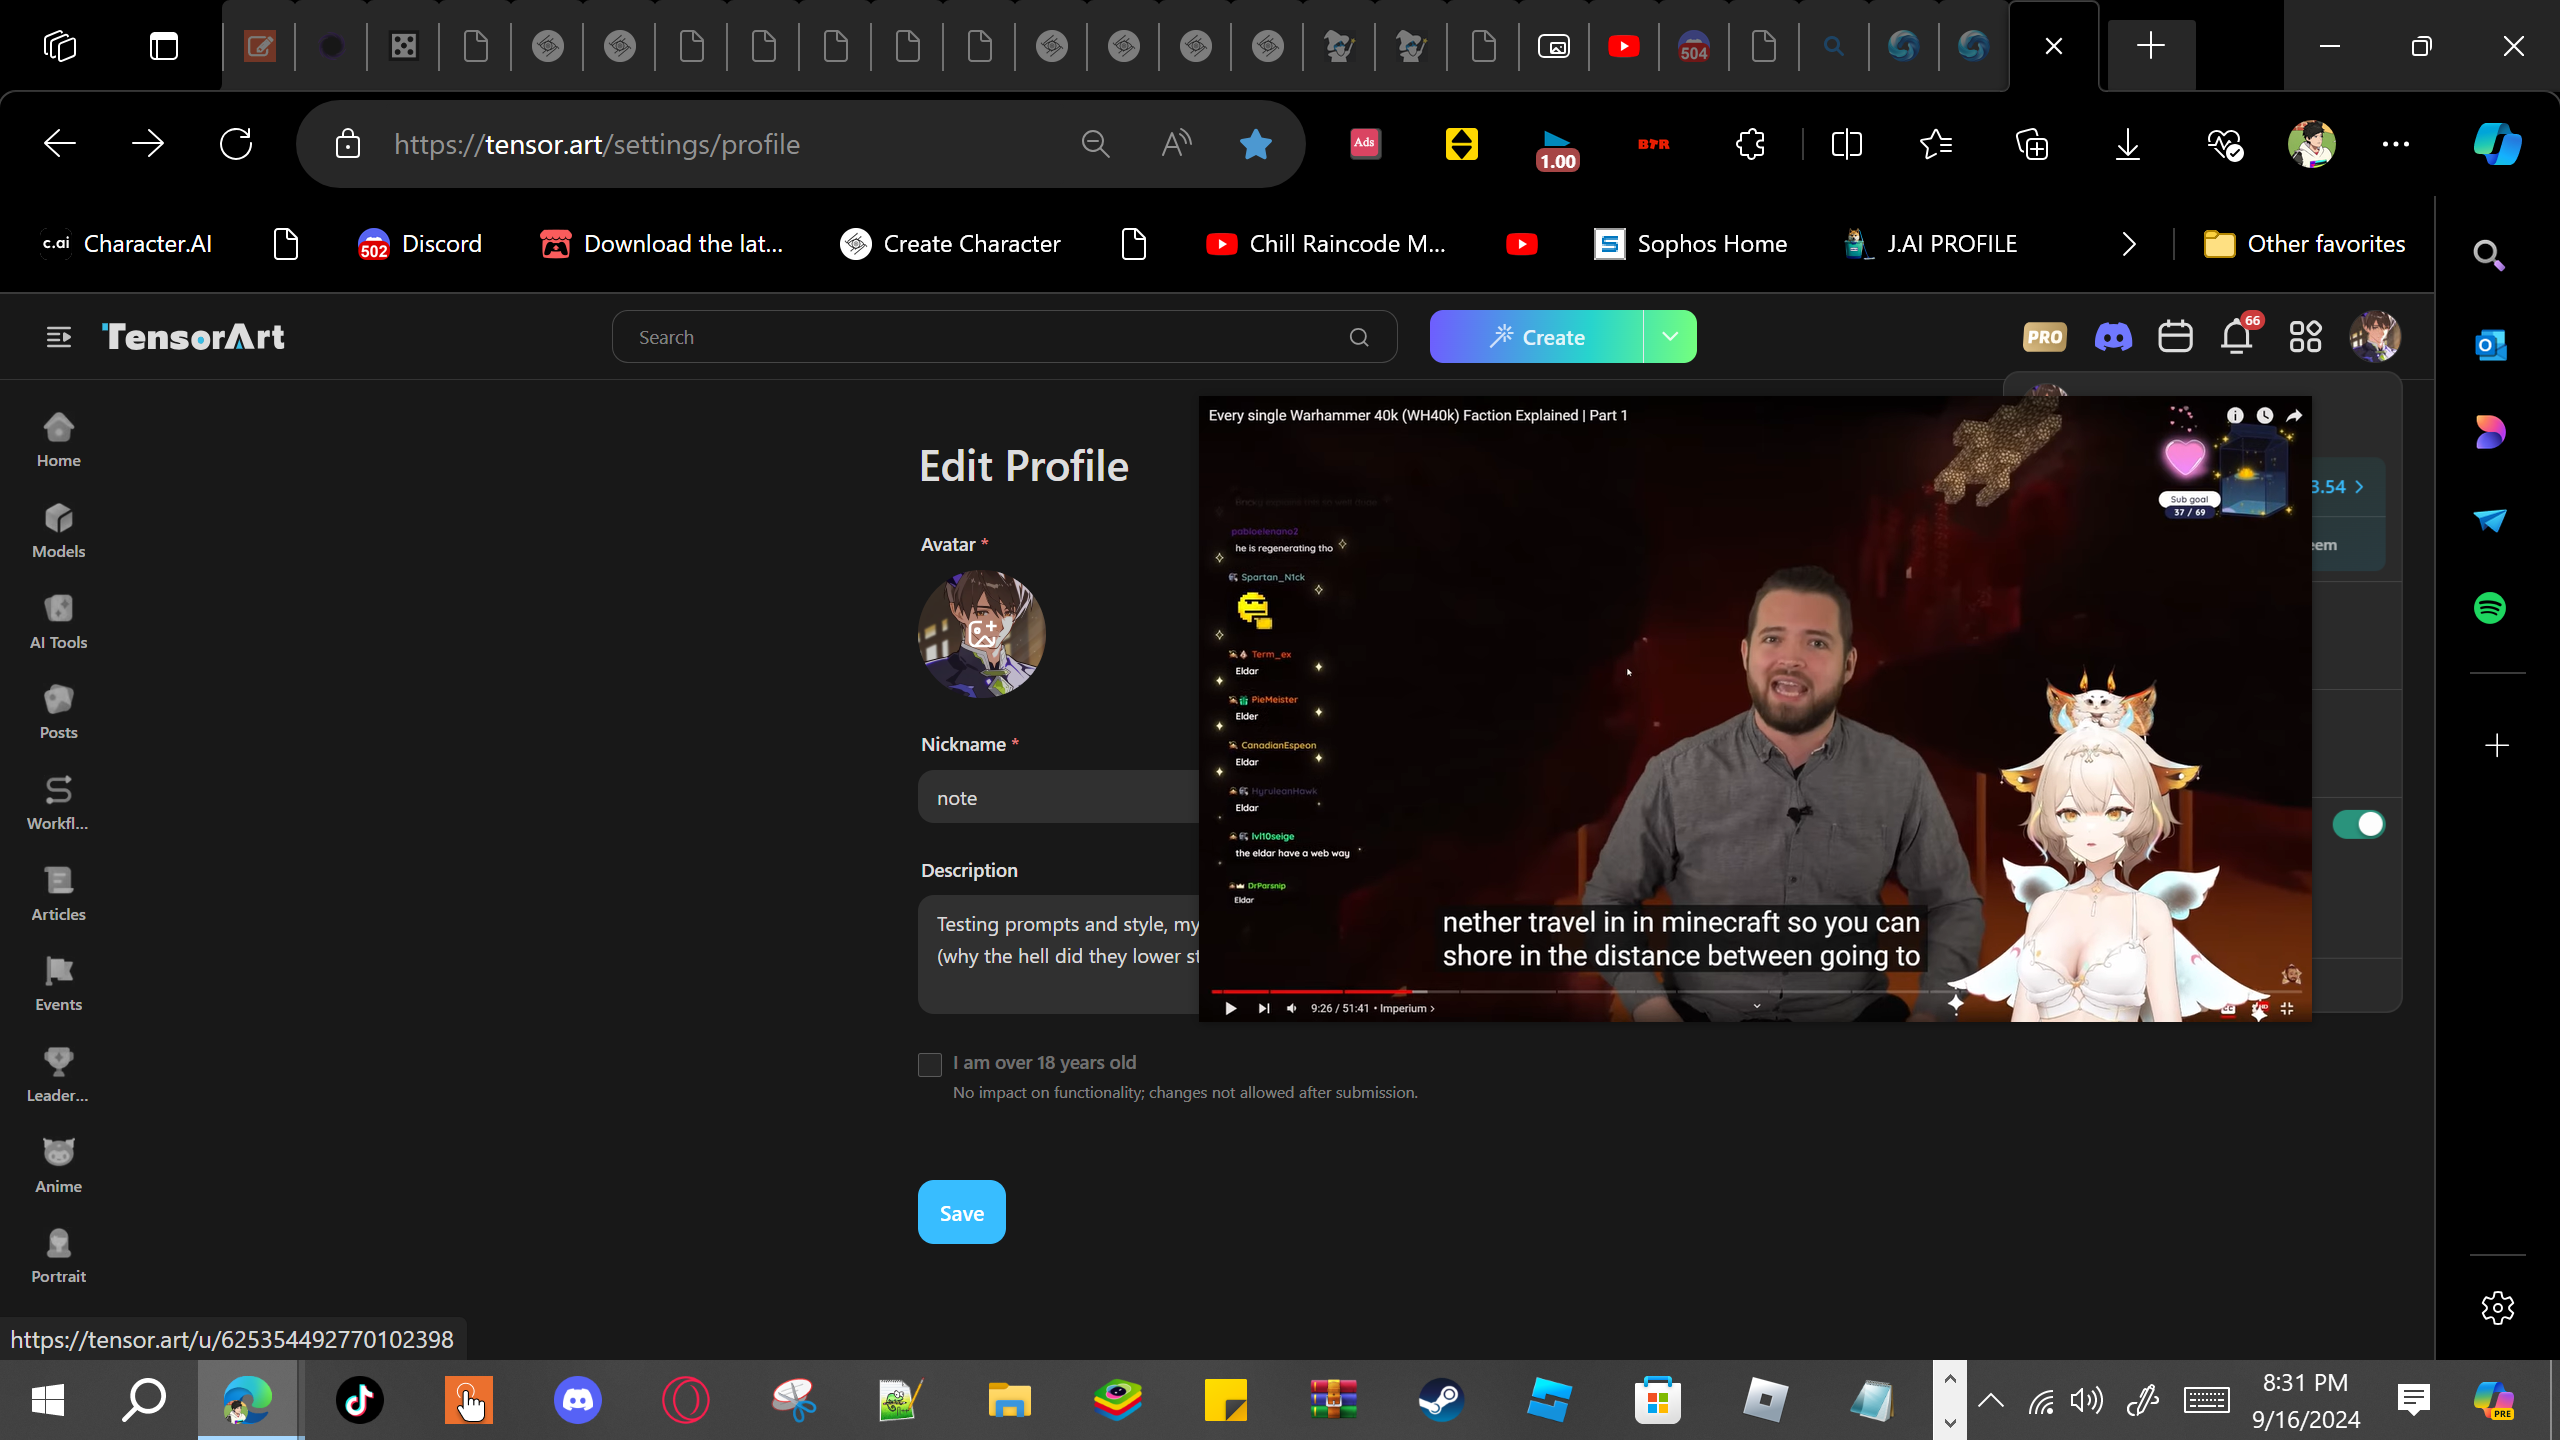
Task: Open AI Tools in the sidebar
Action: [x=58, y=622]
